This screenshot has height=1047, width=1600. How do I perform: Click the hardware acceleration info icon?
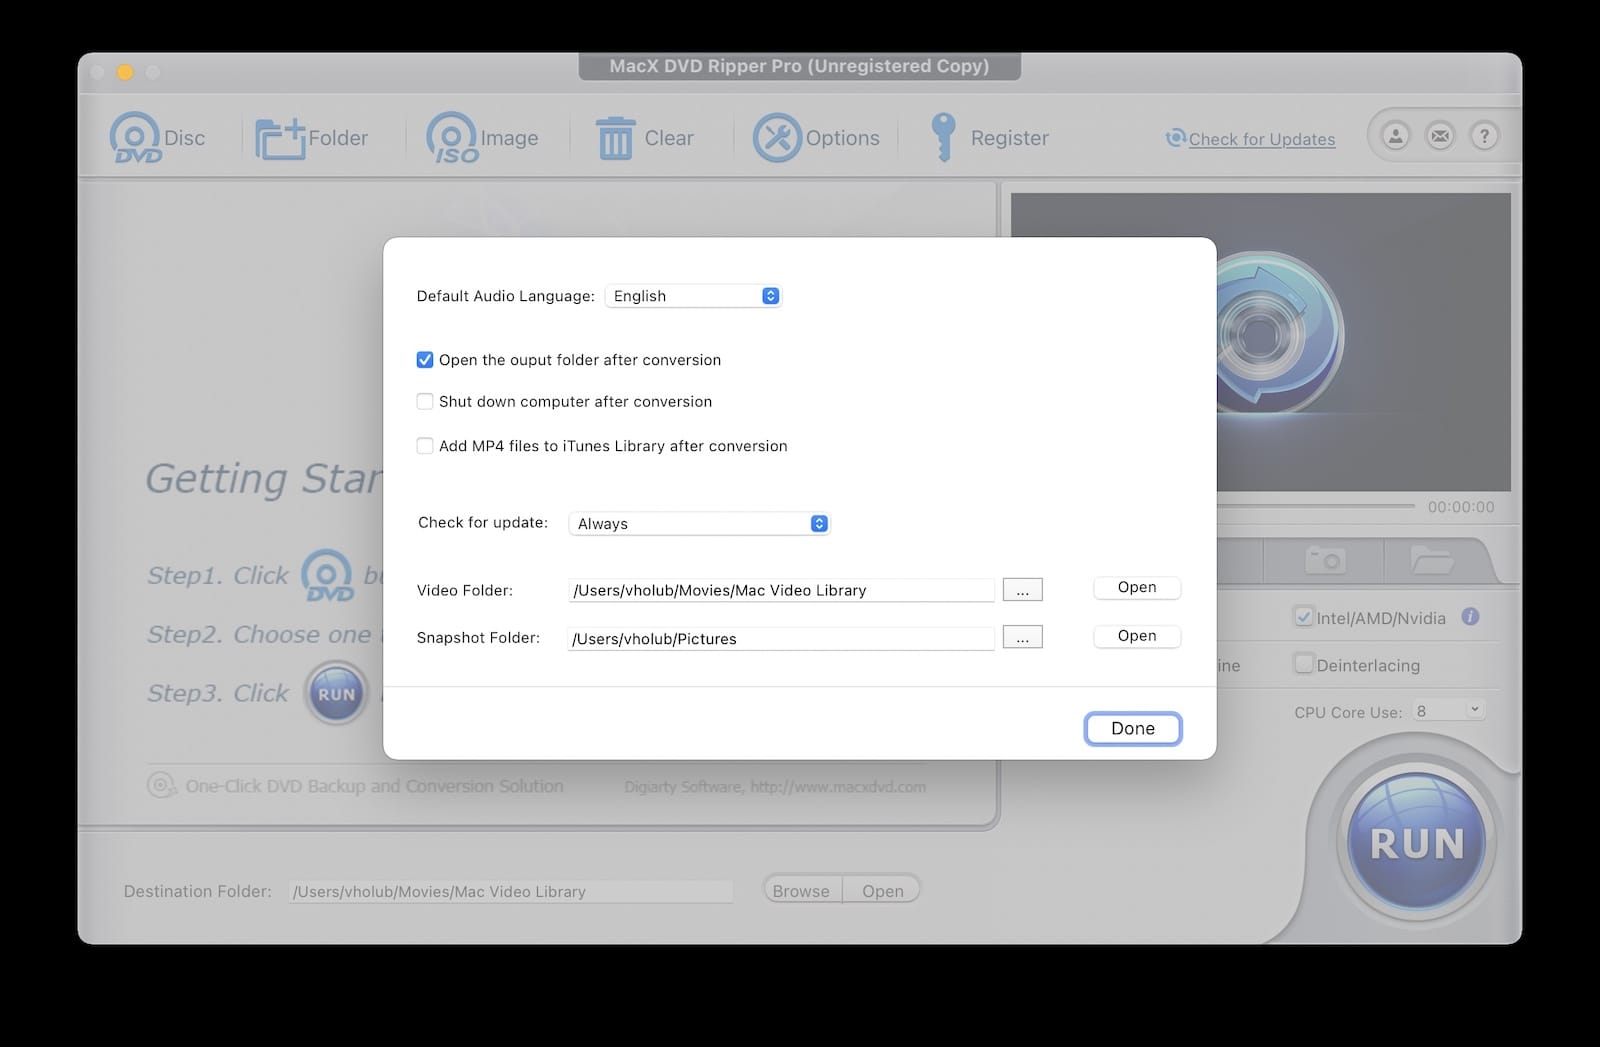pyautogui.click(x=1470, y=617)
